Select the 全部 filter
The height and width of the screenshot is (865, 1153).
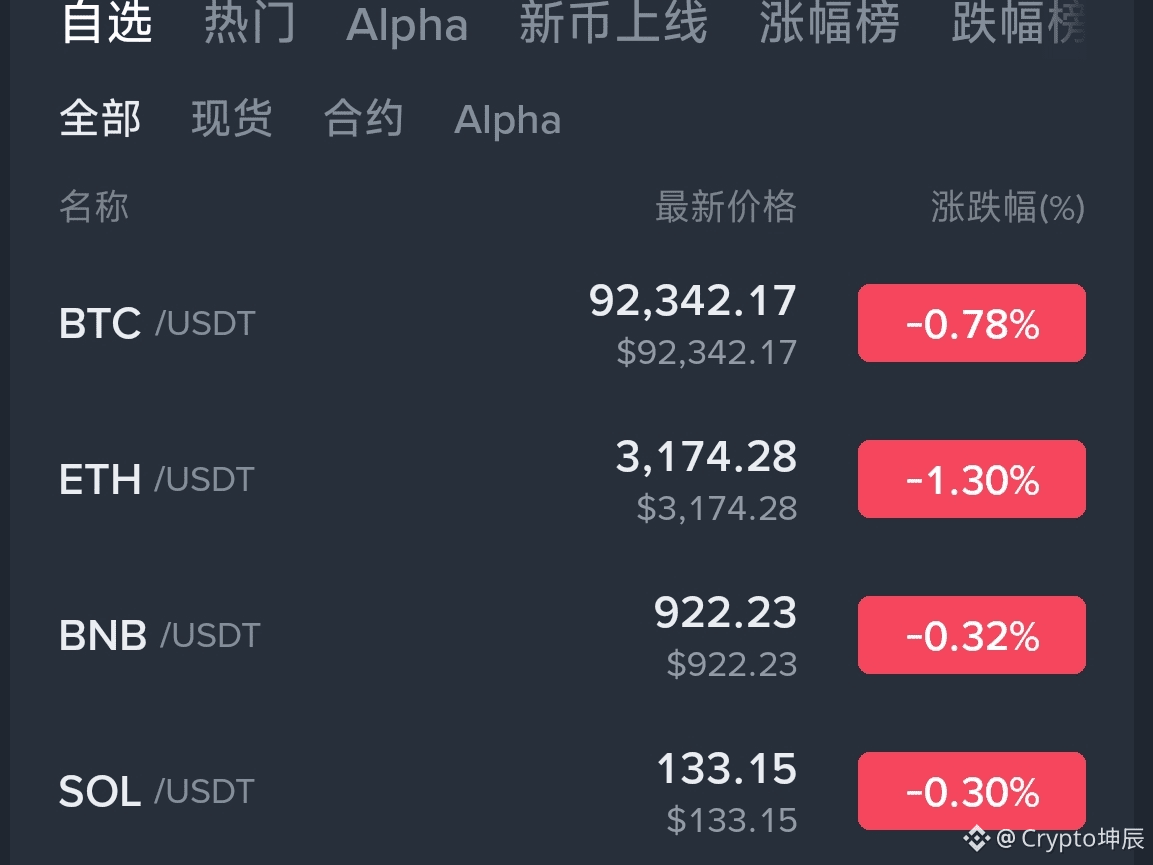pyautogui.click(x=100, y=118)
